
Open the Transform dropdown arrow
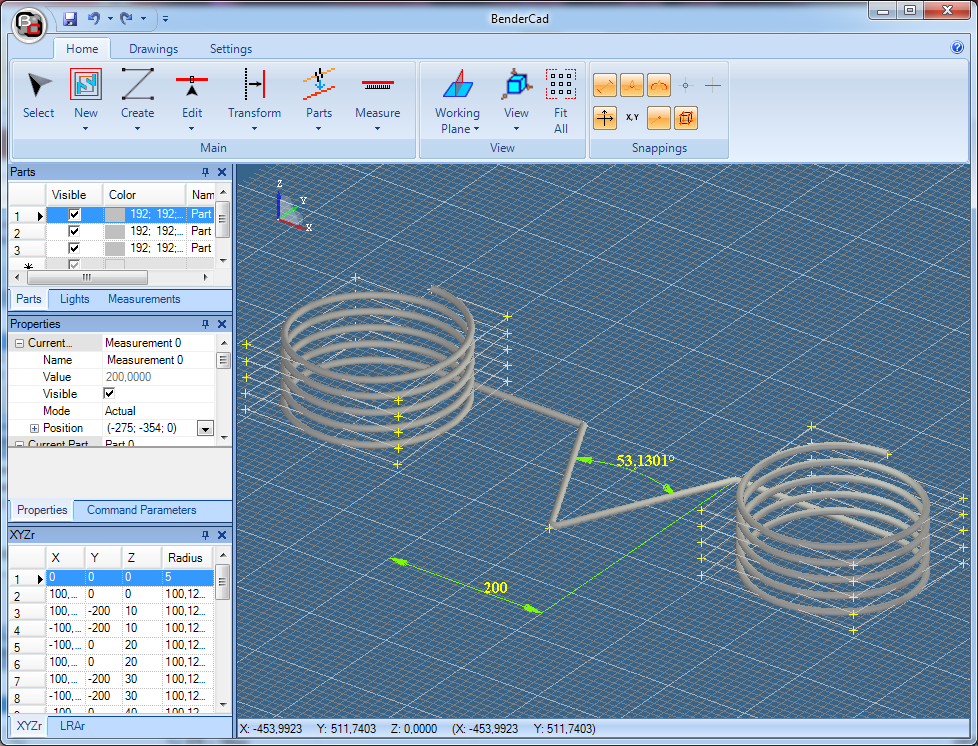click(254, 128)
